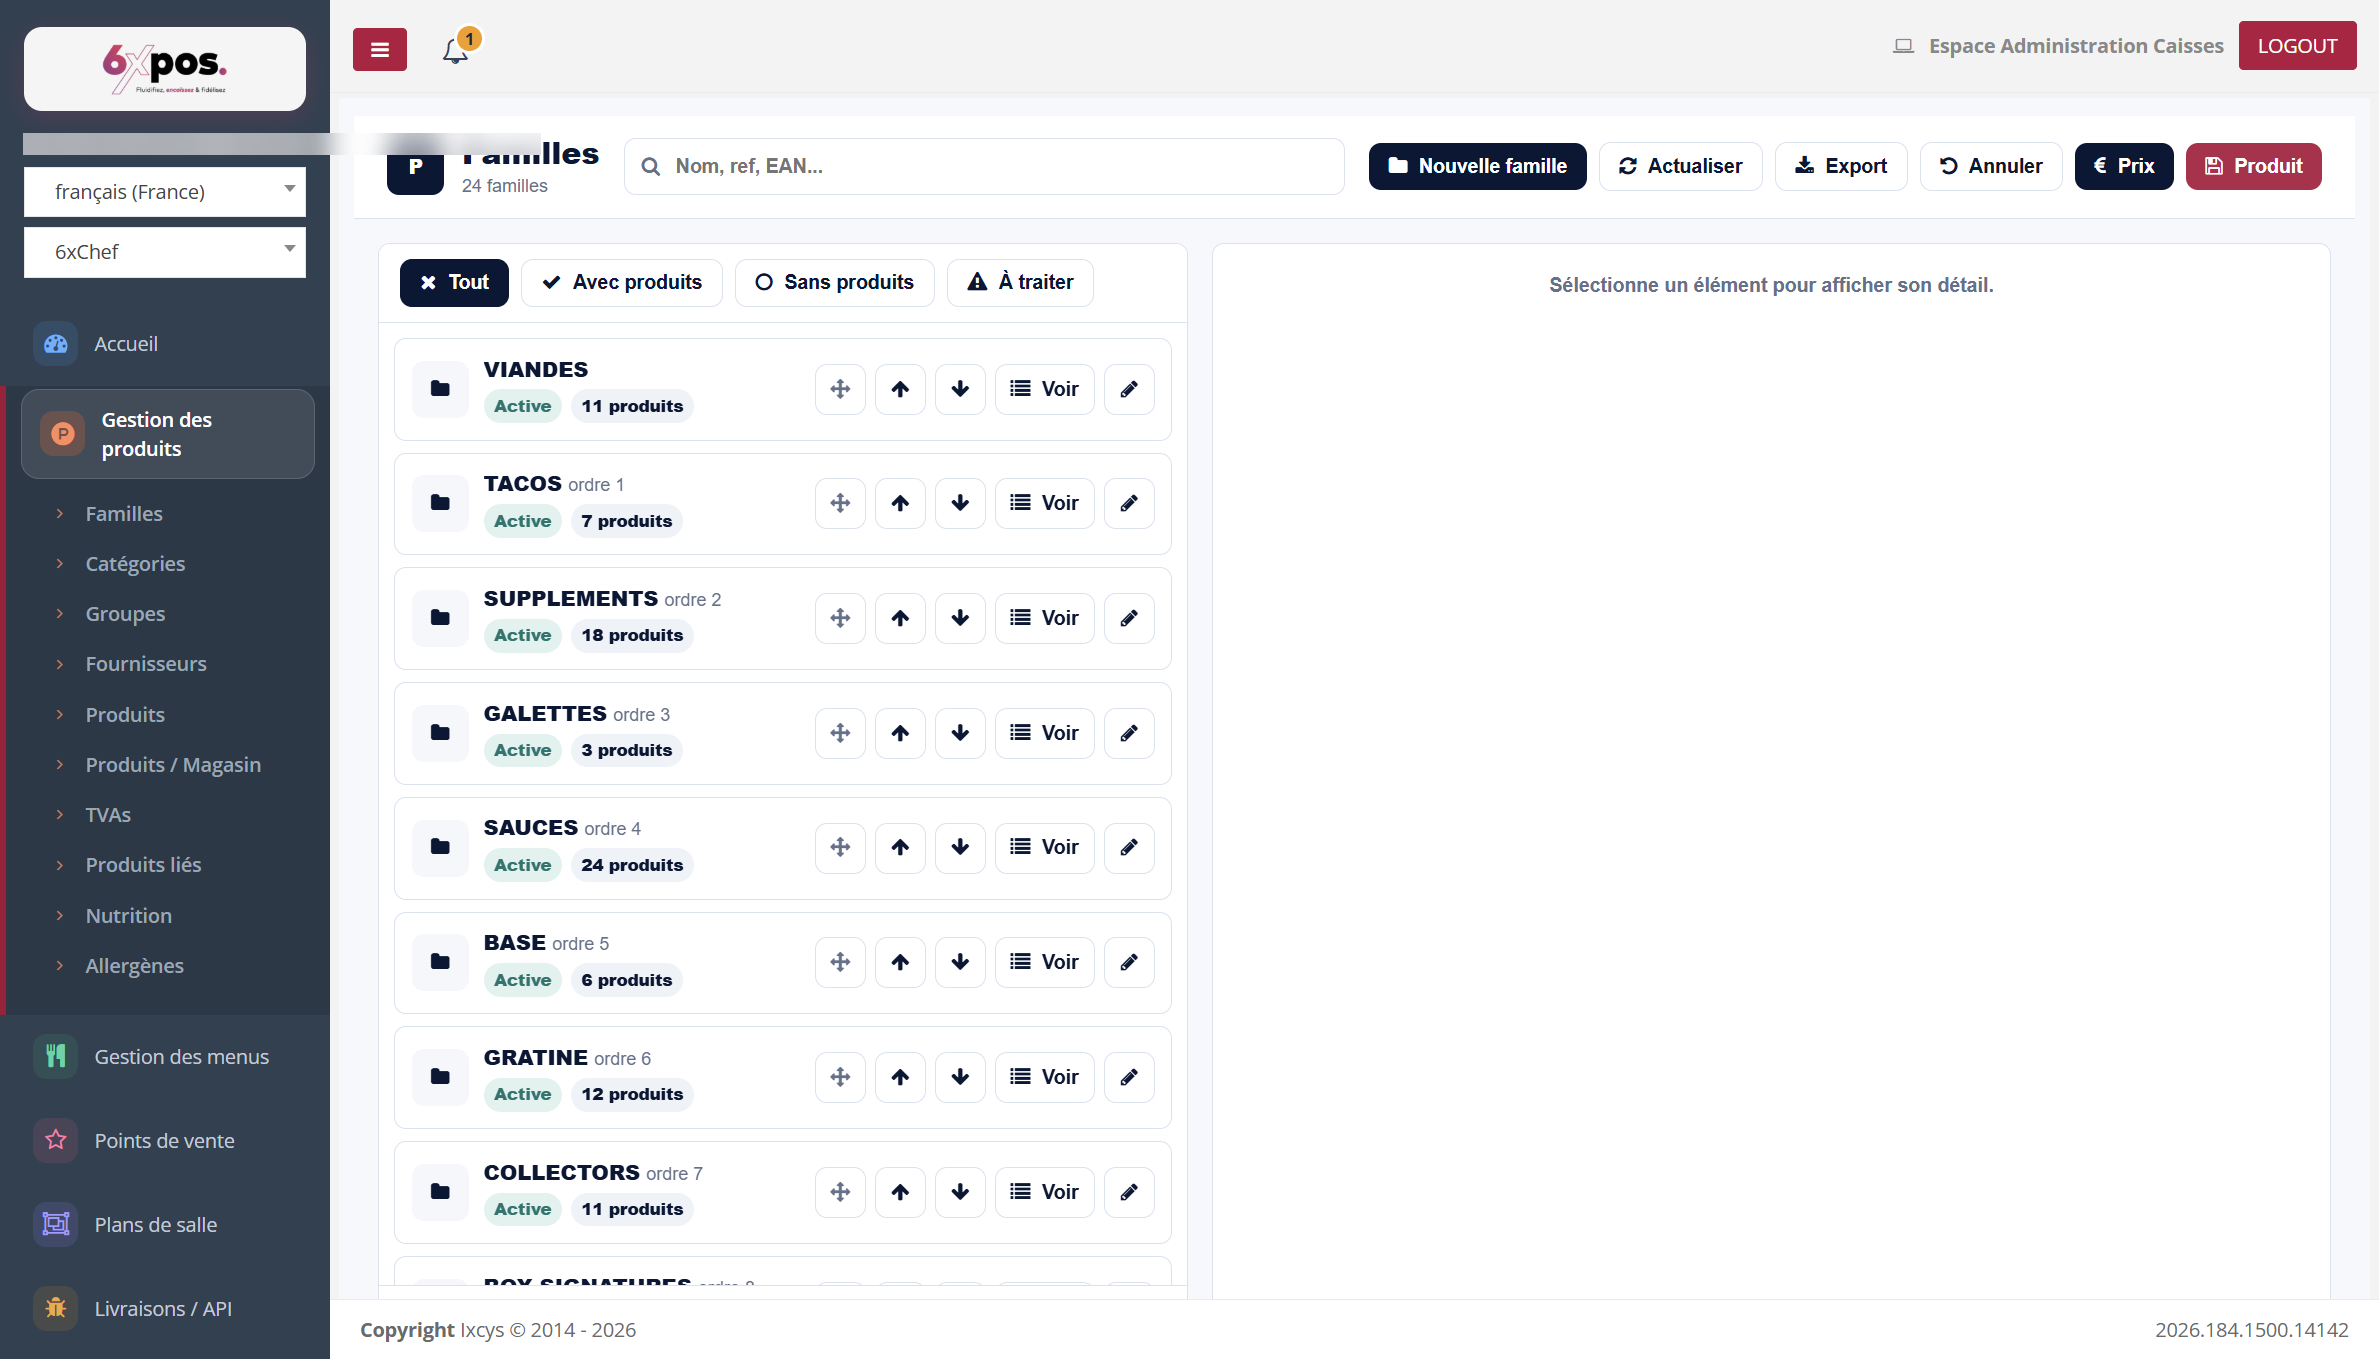Click the Active badge of GALETTES

(x=522, y=751)
